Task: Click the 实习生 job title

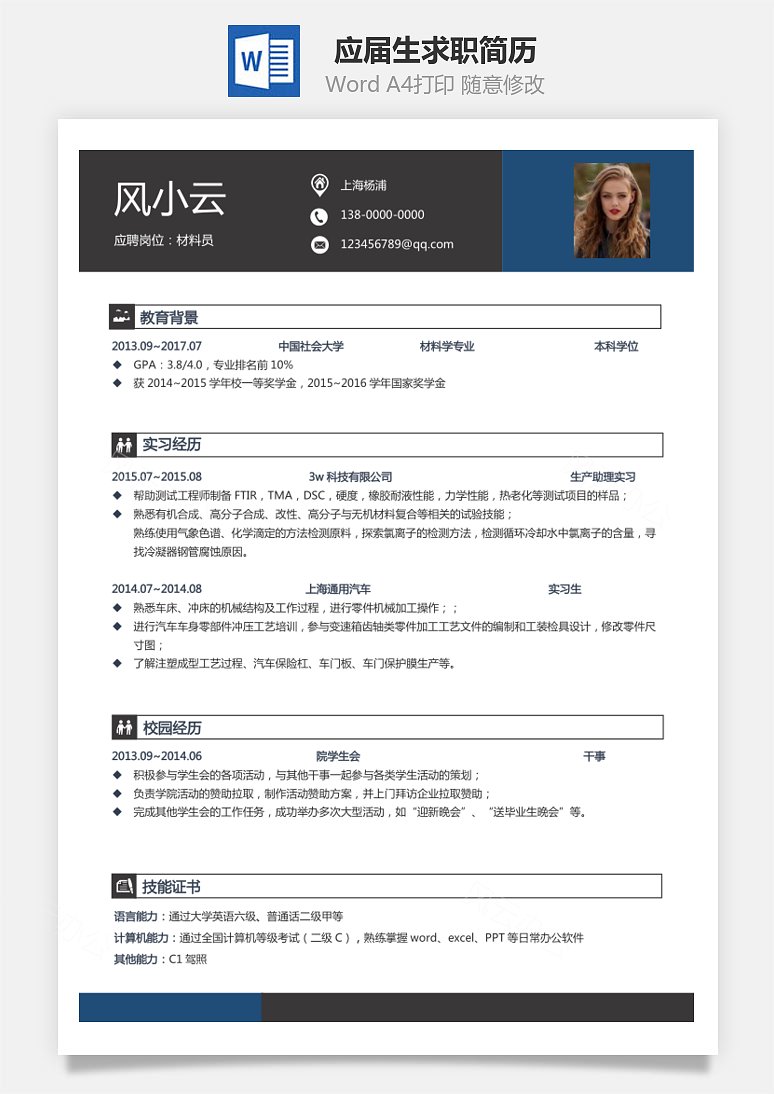Action: (564, 589)
